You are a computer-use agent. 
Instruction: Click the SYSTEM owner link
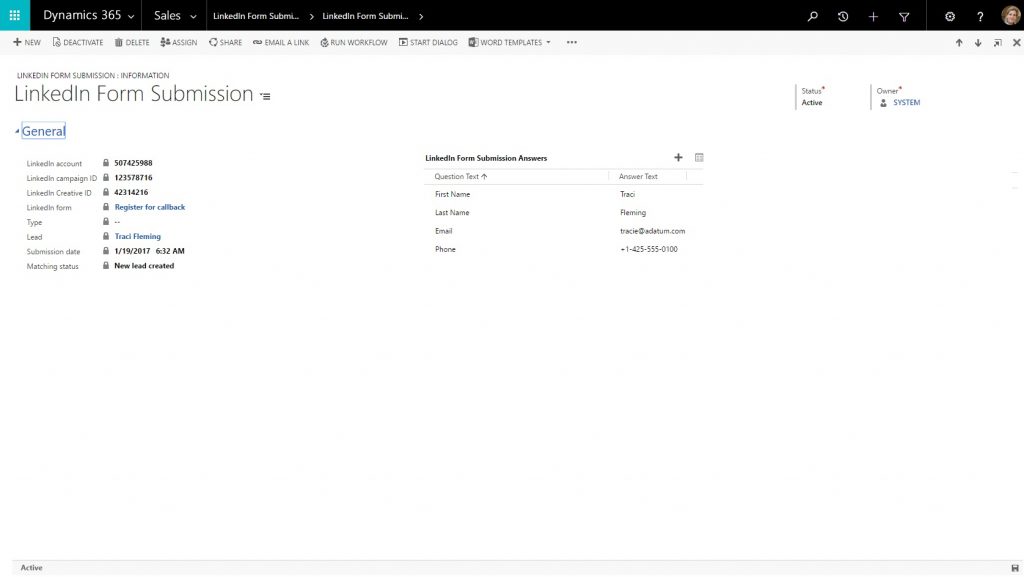point(906,102)
